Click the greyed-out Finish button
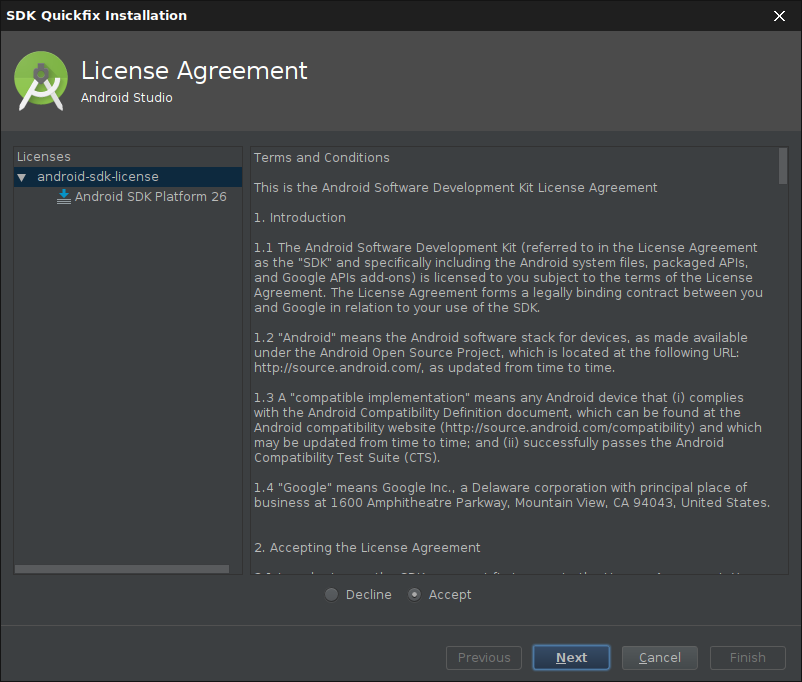This screenshot has width=802, height=682. [747, 657]
